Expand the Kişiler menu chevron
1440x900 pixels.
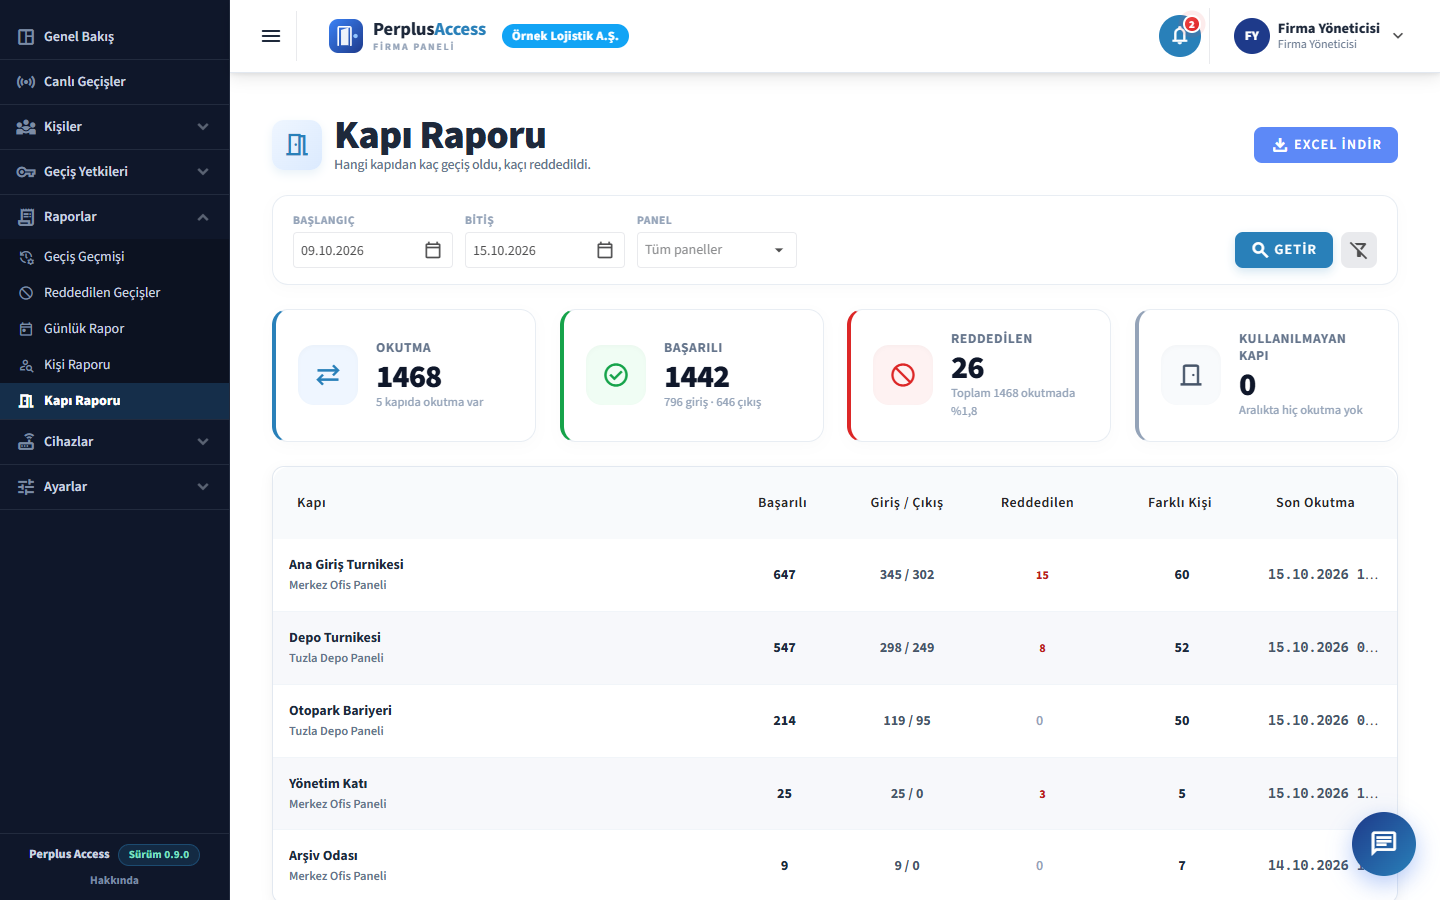coord(203,127)
